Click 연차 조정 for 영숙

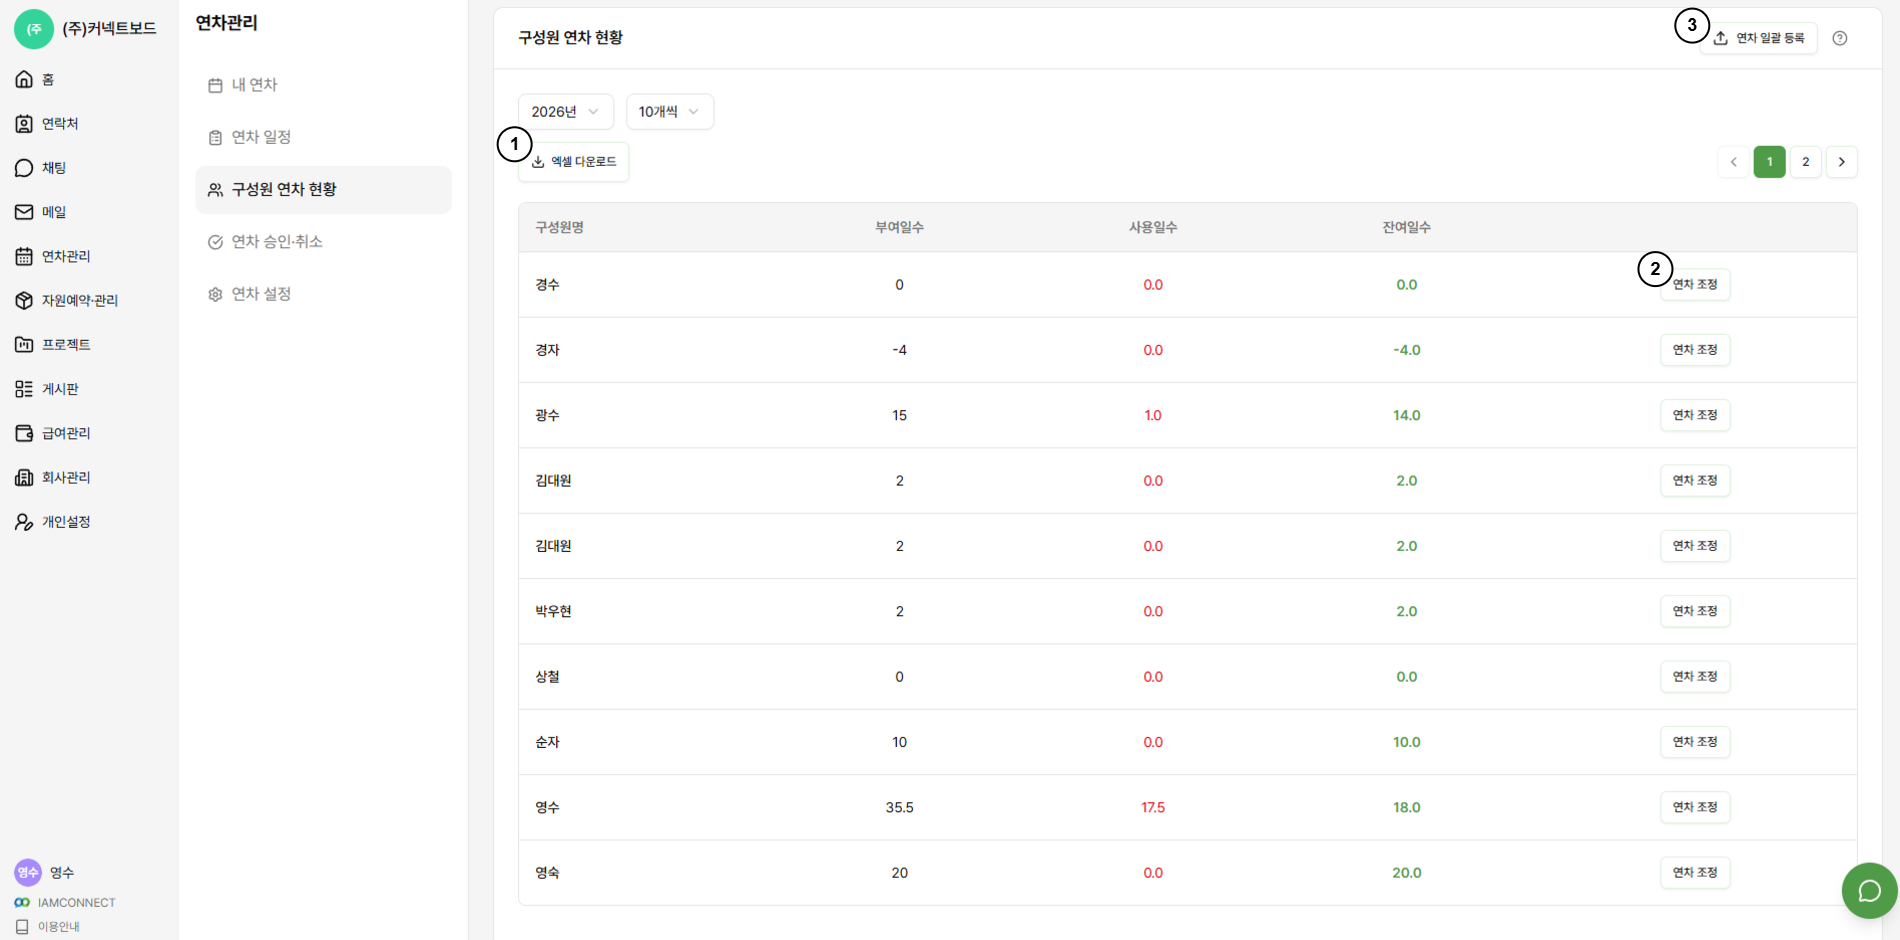click(1695, 873)
